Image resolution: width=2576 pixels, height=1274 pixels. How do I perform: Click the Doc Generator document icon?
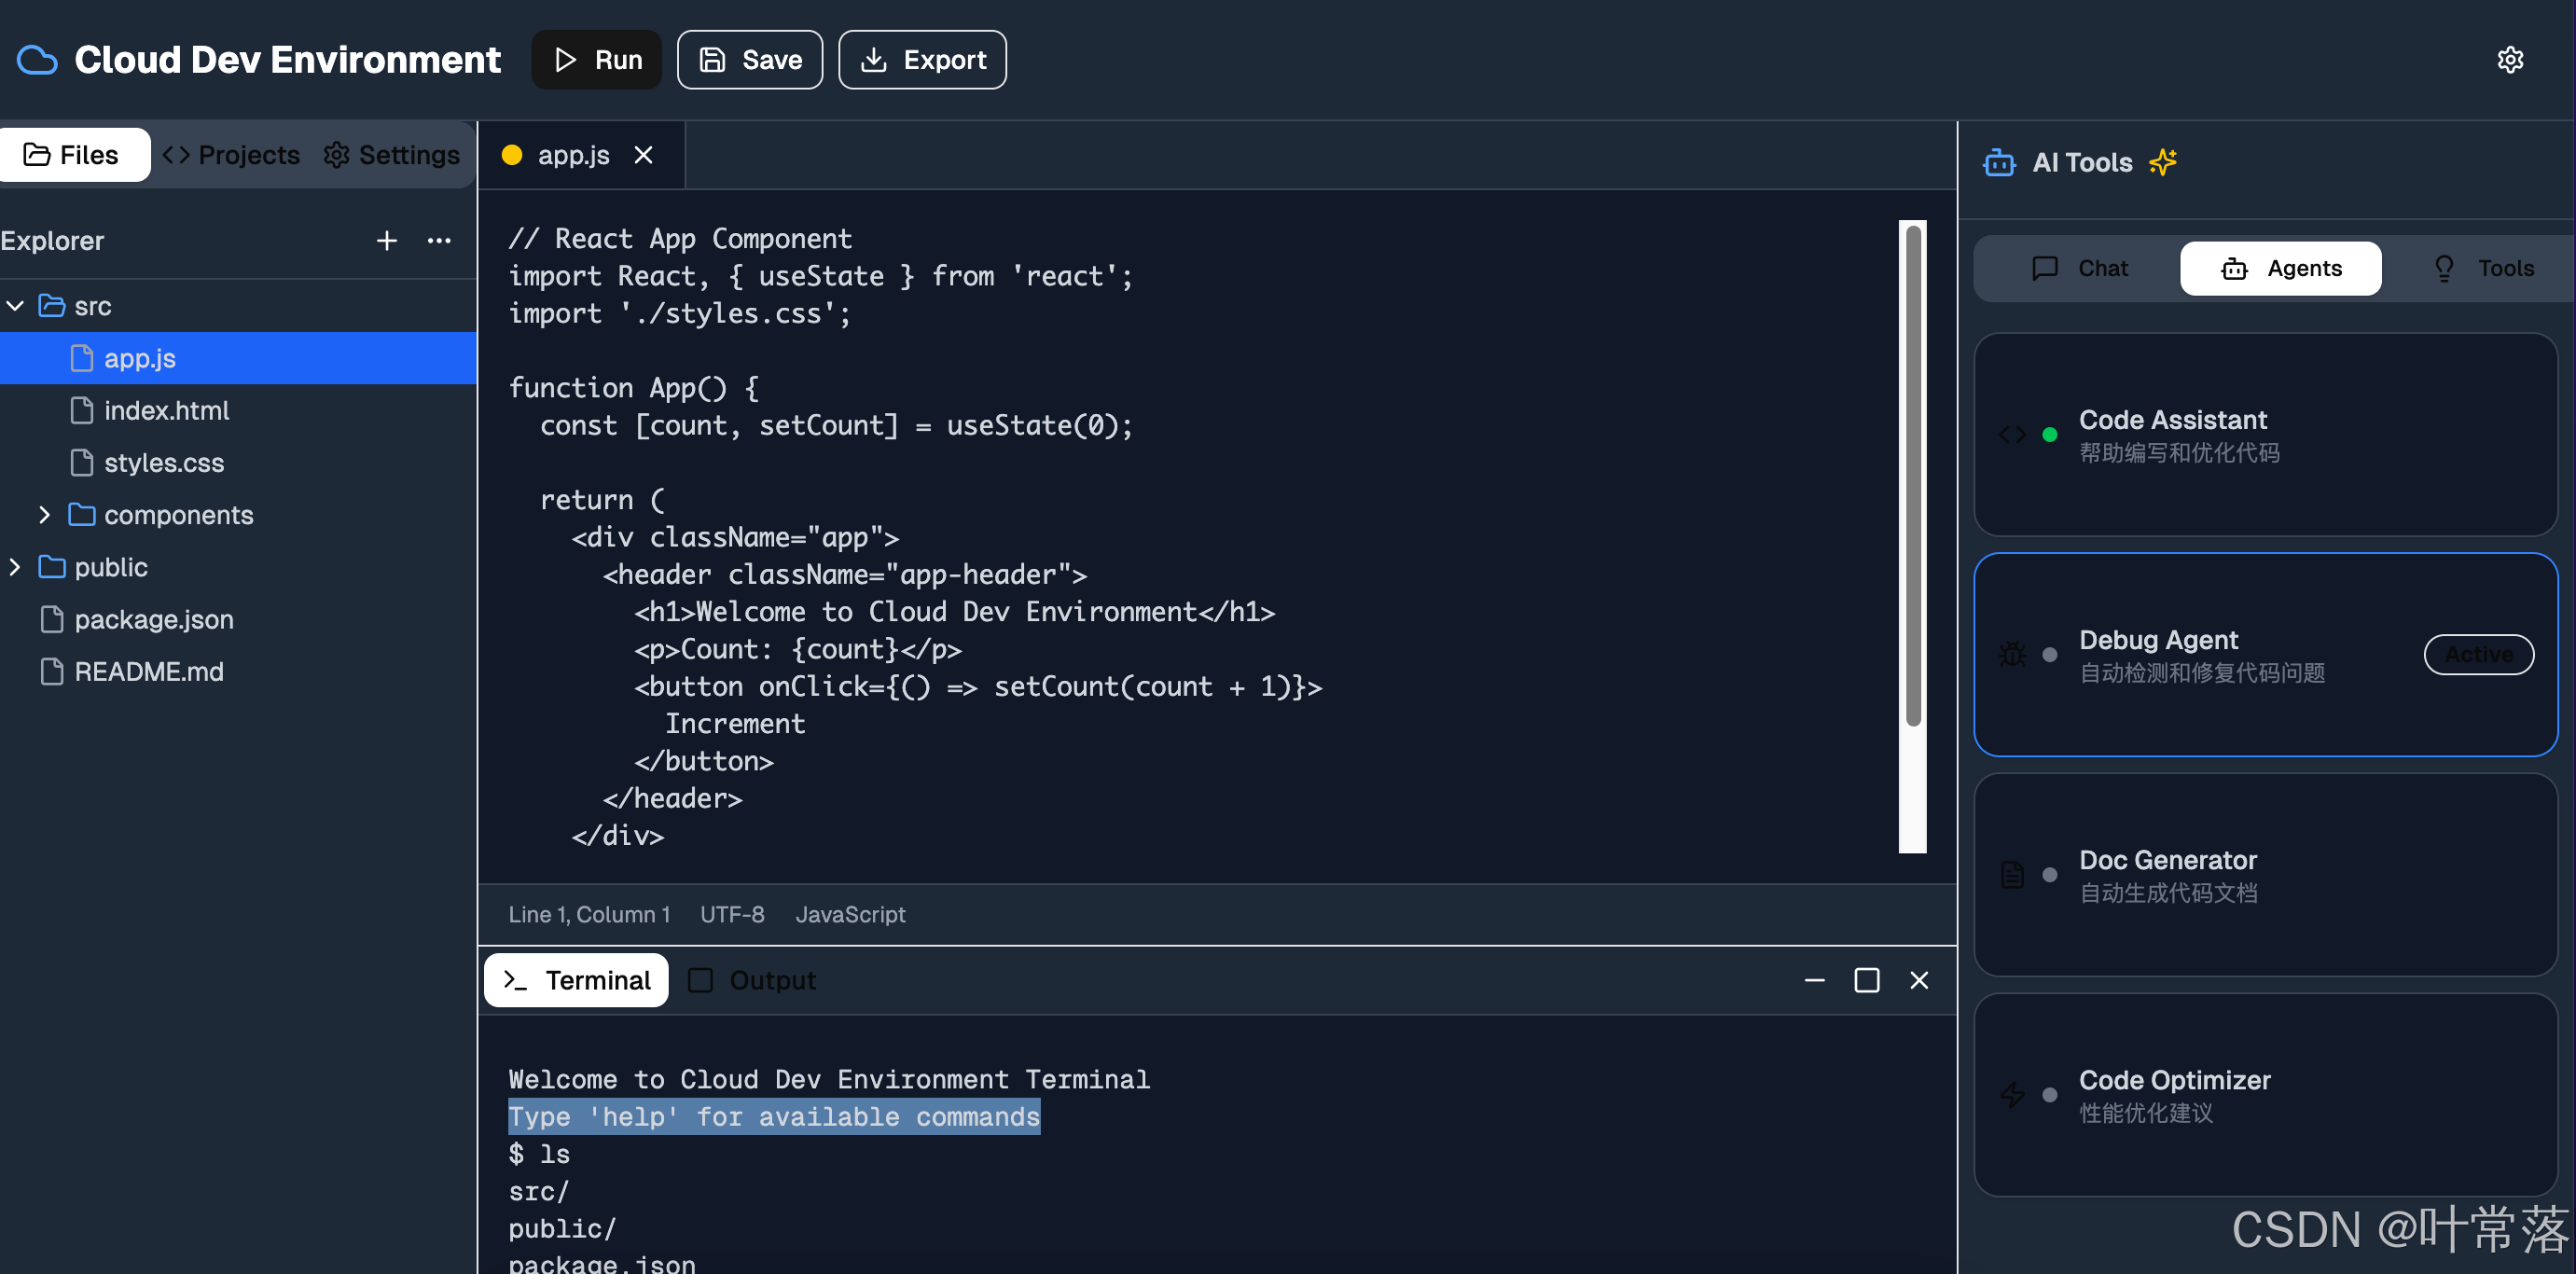click(2012, 875)
